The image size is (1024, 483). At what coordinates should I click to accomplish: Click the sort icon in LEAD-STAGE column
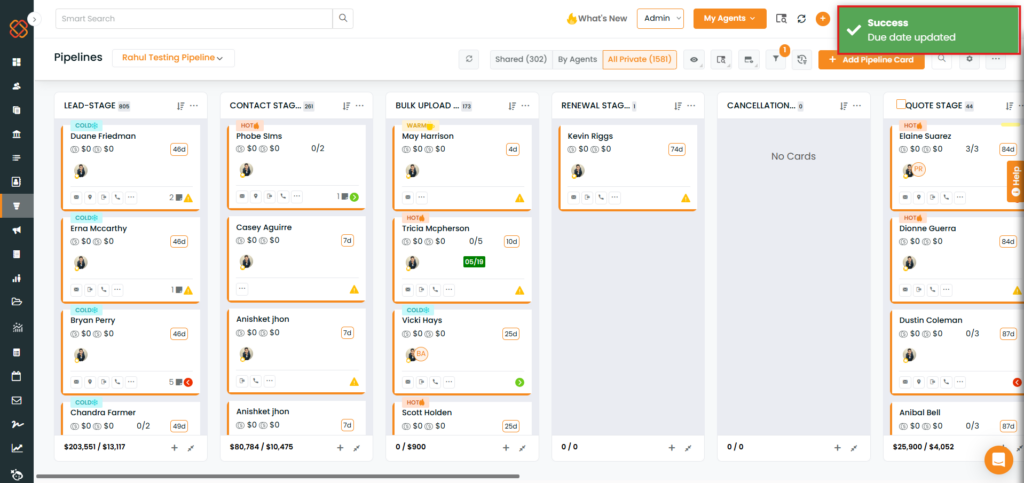(180, 105)
